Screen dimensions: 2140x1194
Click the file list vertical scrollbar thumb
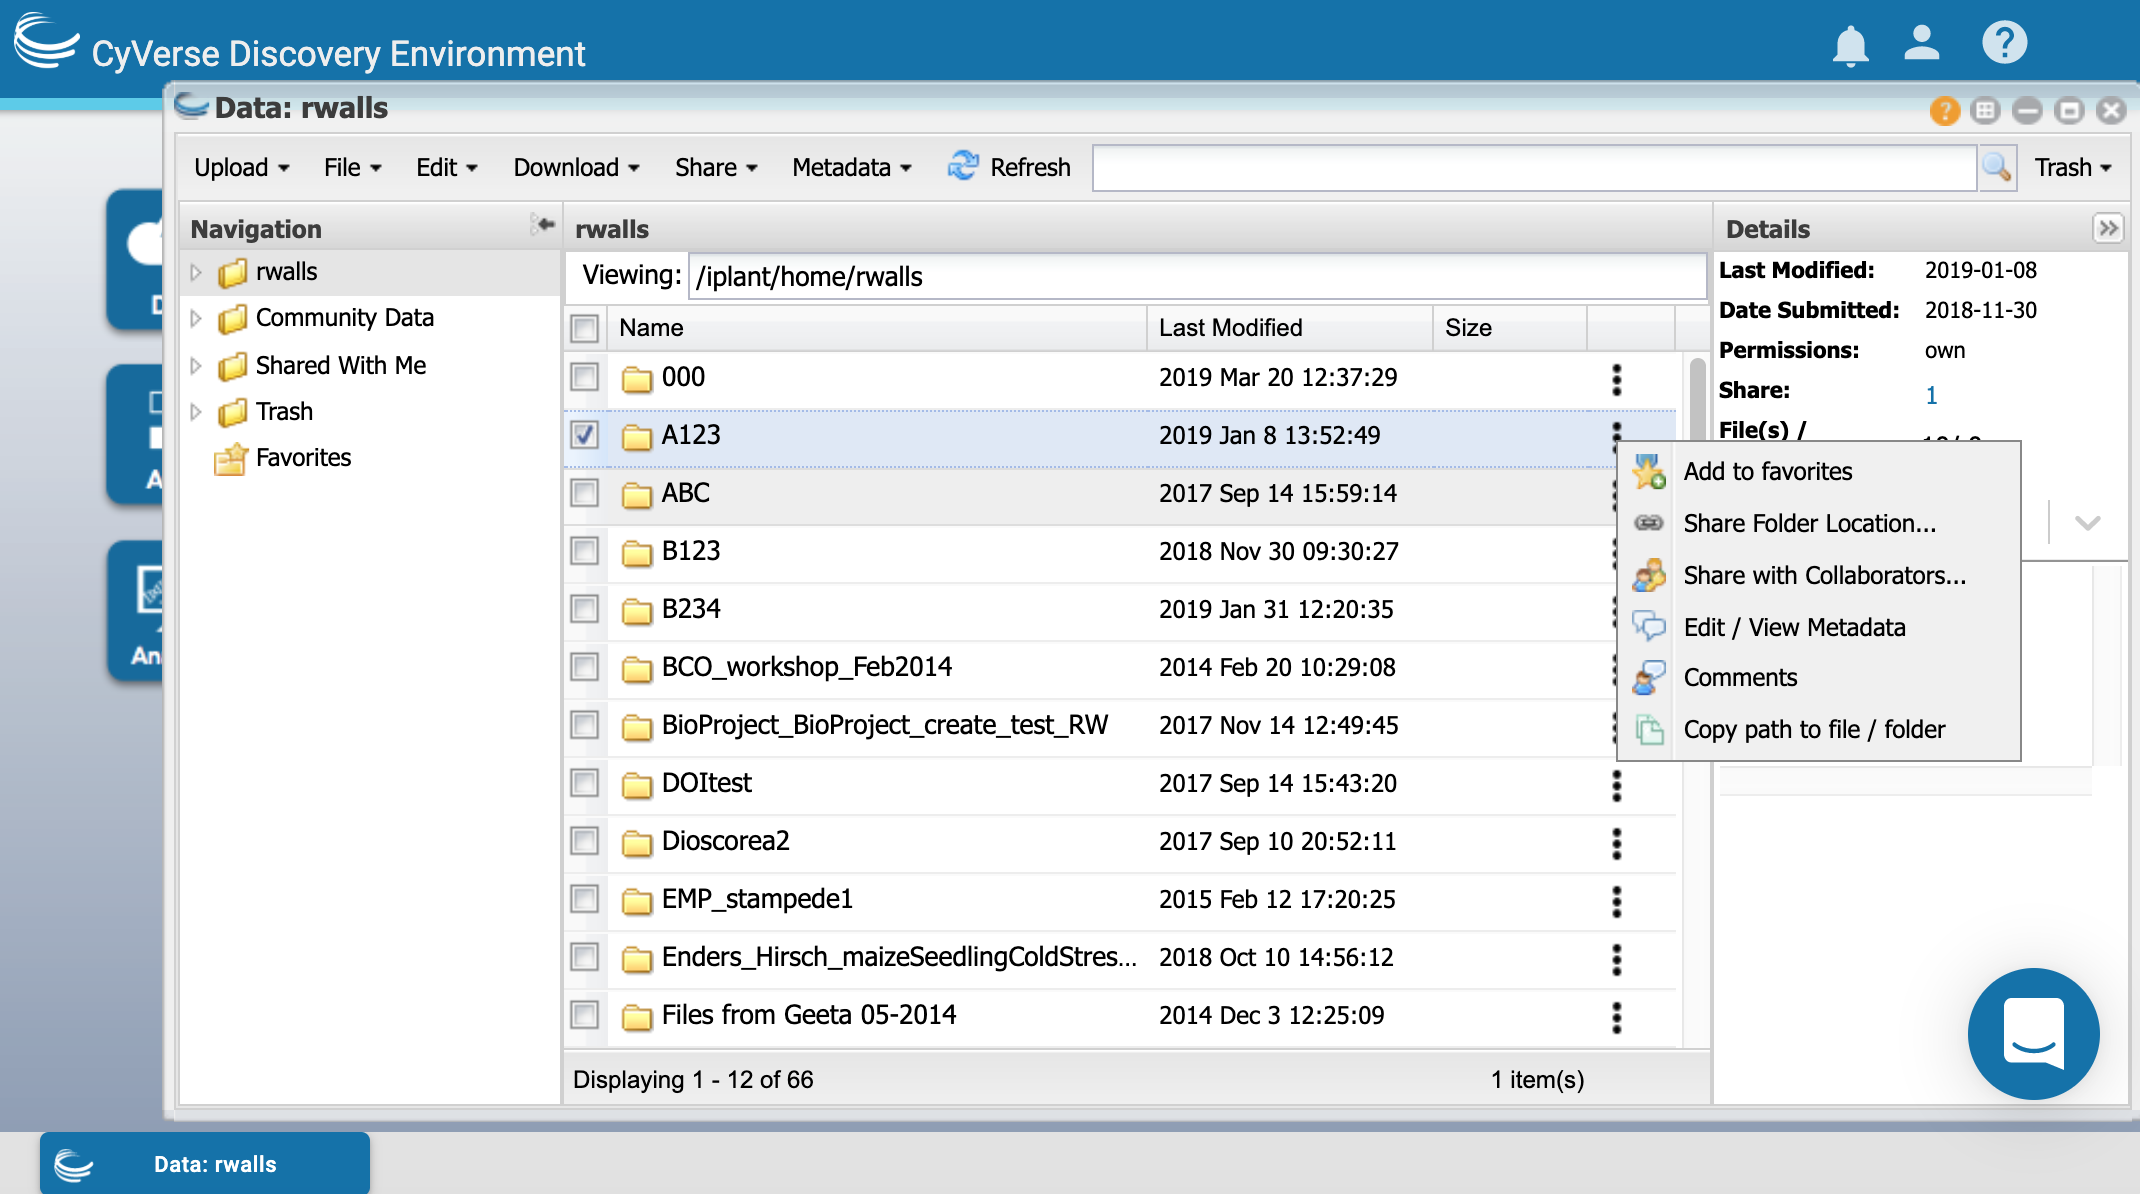click(1697, 398)
